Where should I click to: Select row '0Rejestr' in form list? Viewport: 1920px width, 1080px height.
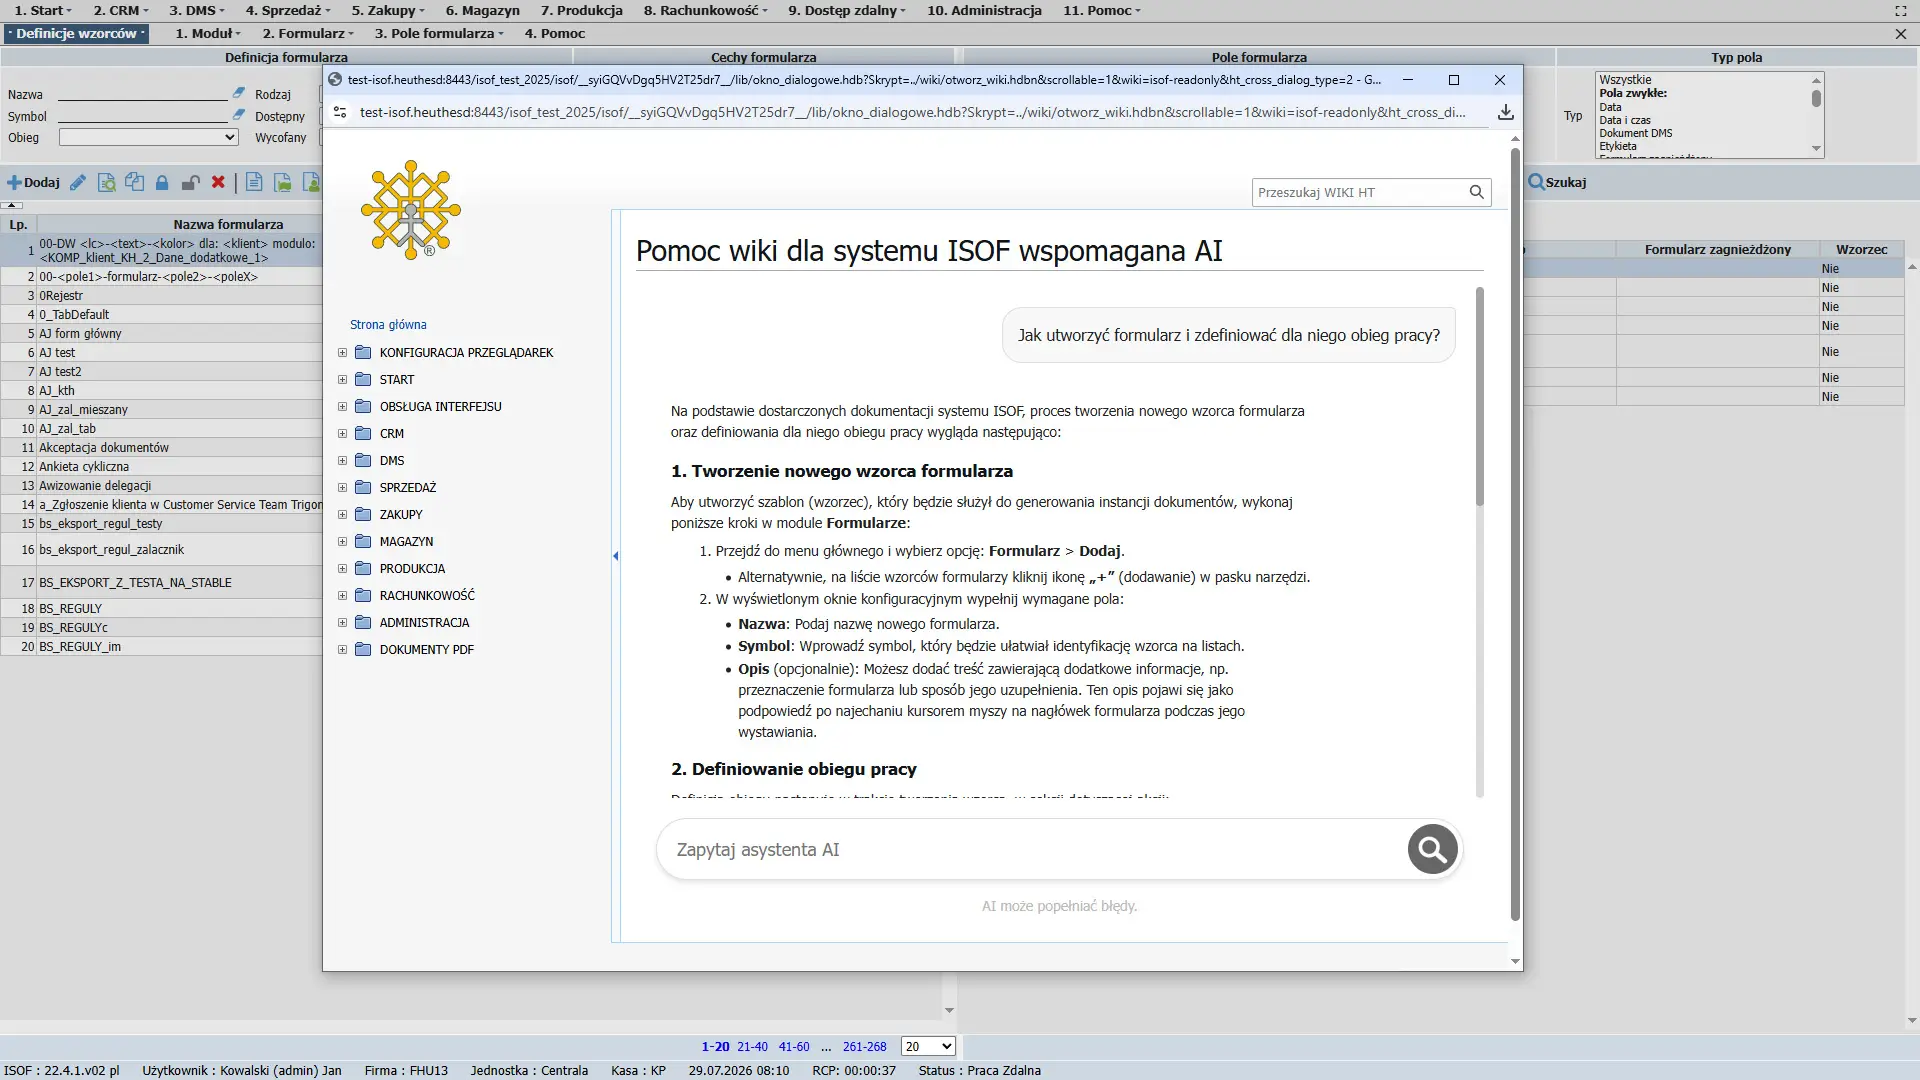pos(161,295)
